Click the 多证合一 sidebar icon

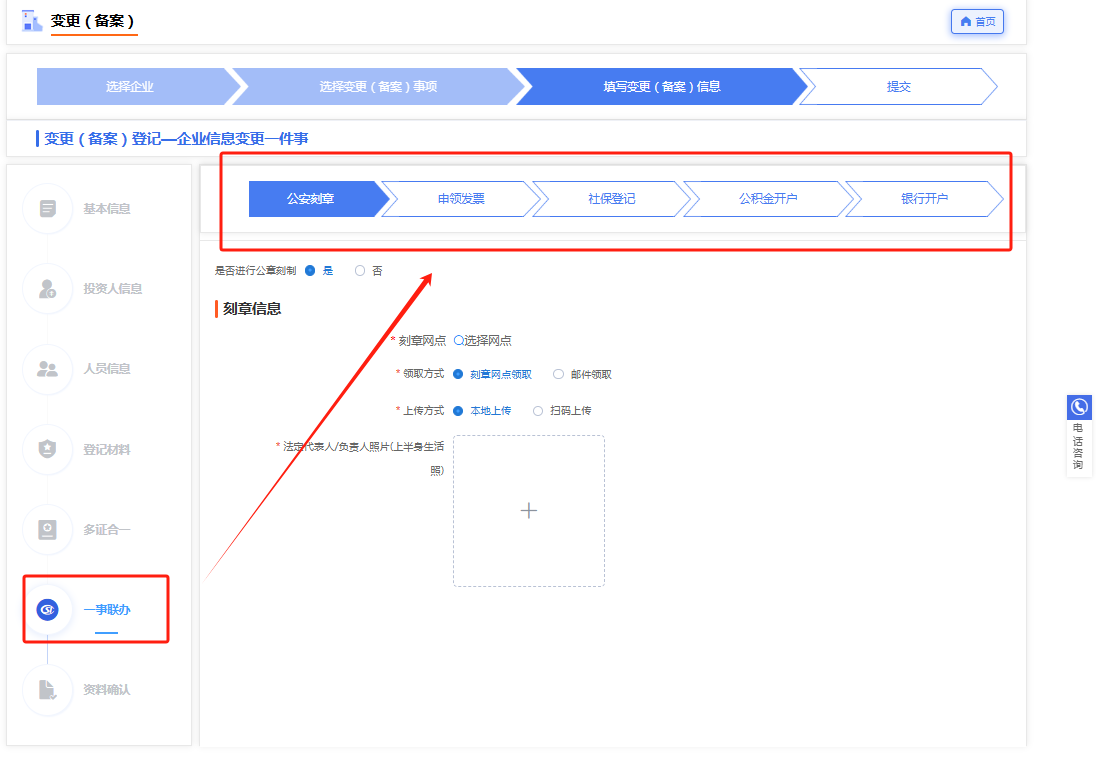point(48,529)
